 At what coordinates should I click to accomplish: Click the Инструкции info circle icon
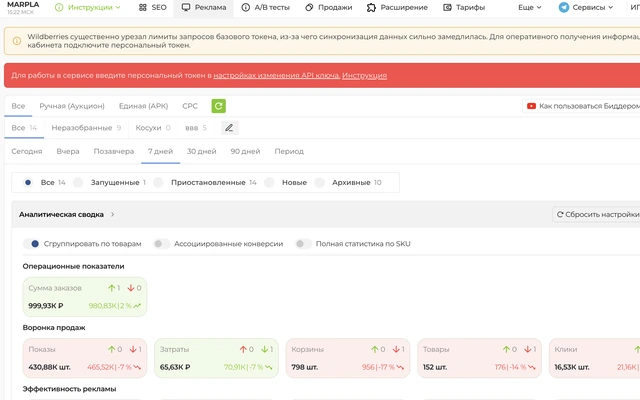59,7
